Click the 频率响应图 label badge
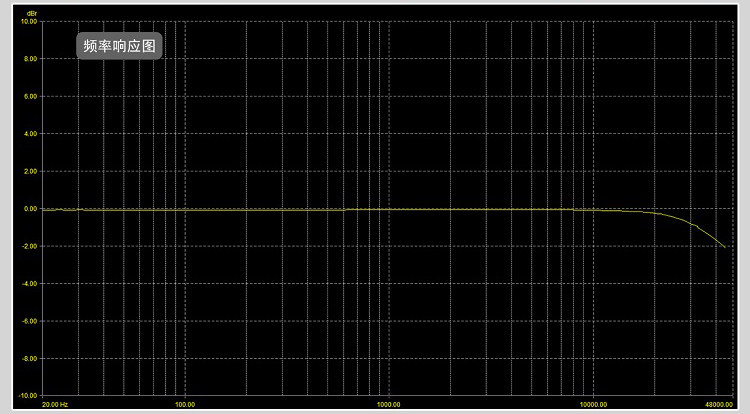This screenshot has height=414, width=750. [119, 46]
